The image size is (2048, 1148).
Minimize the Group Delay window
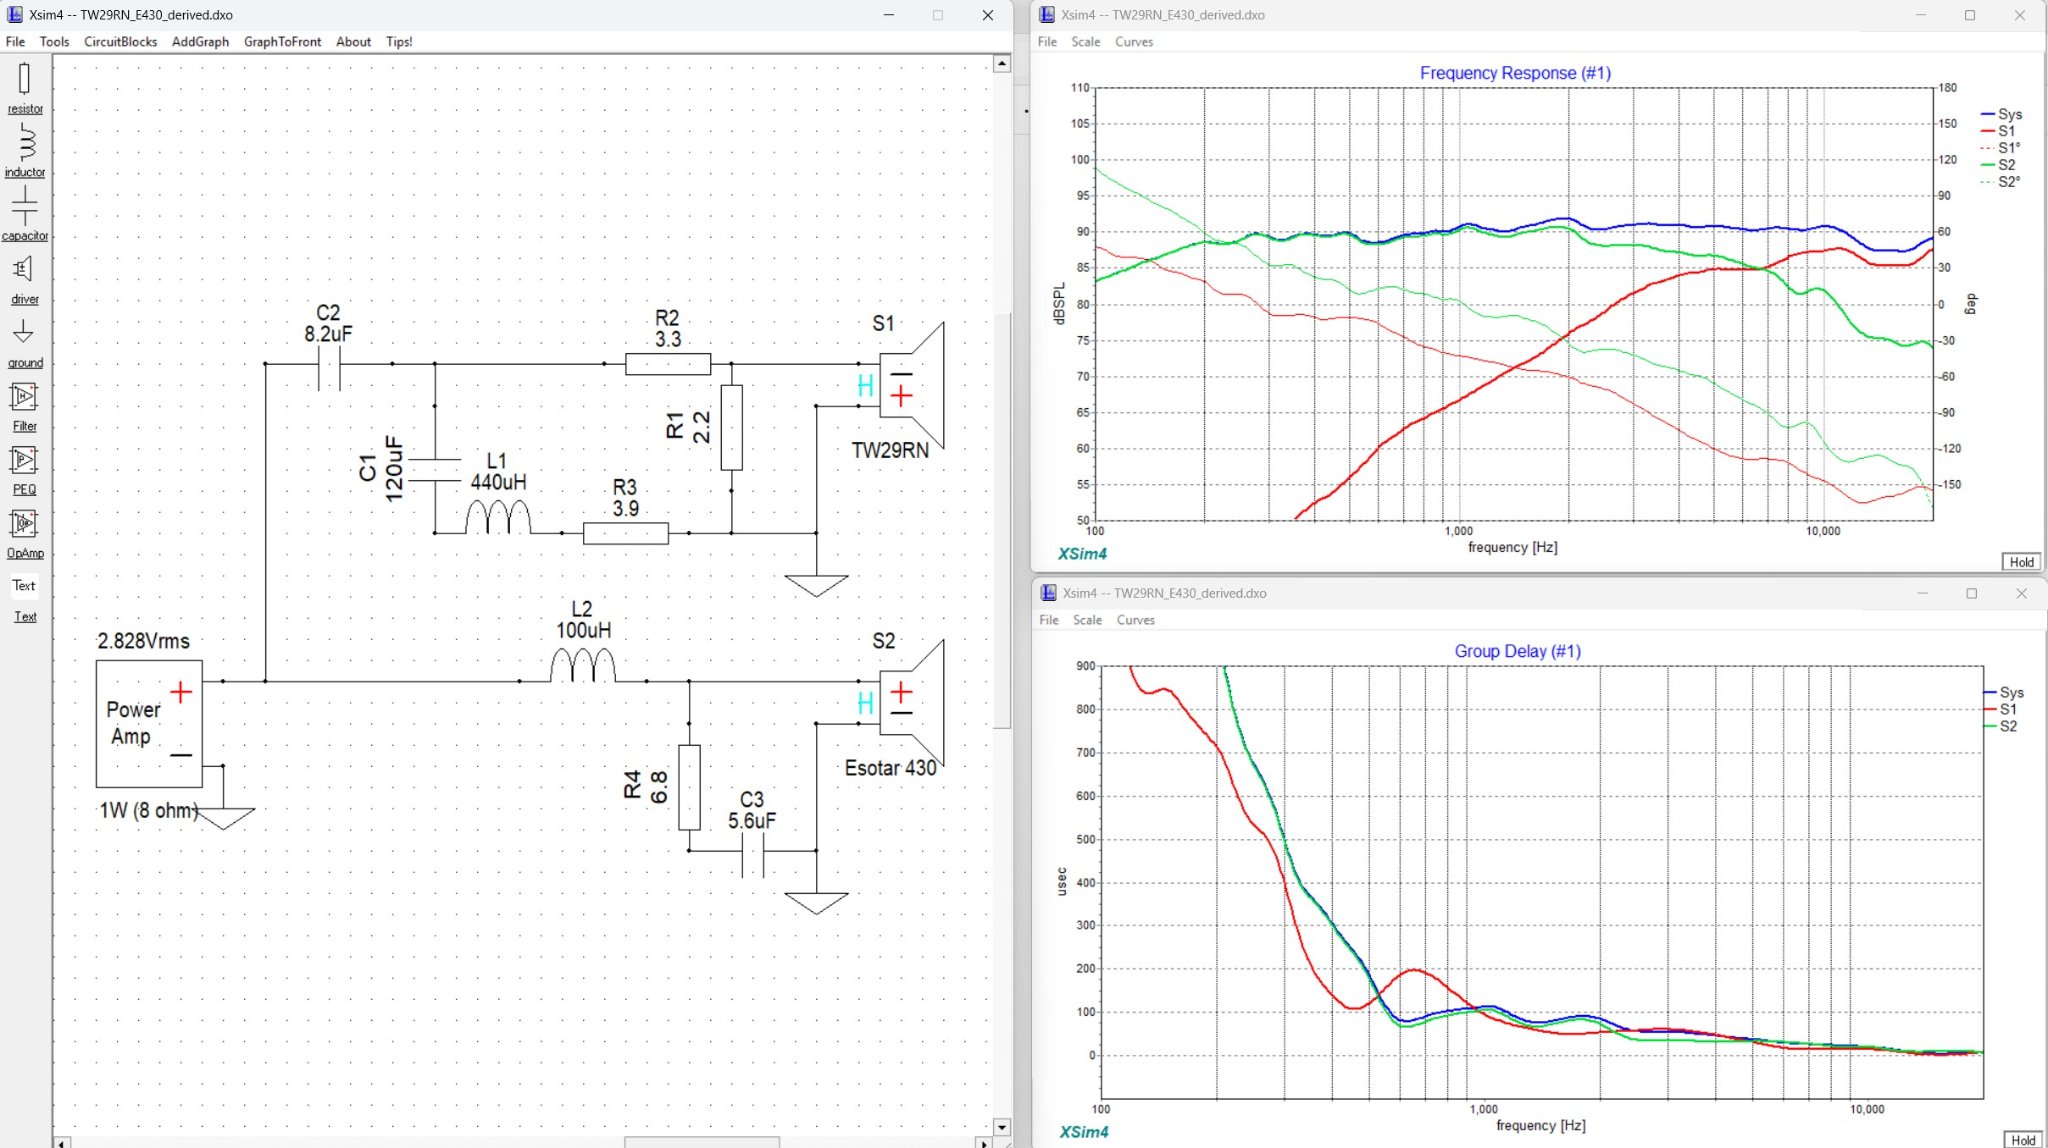pos(1922,593)
